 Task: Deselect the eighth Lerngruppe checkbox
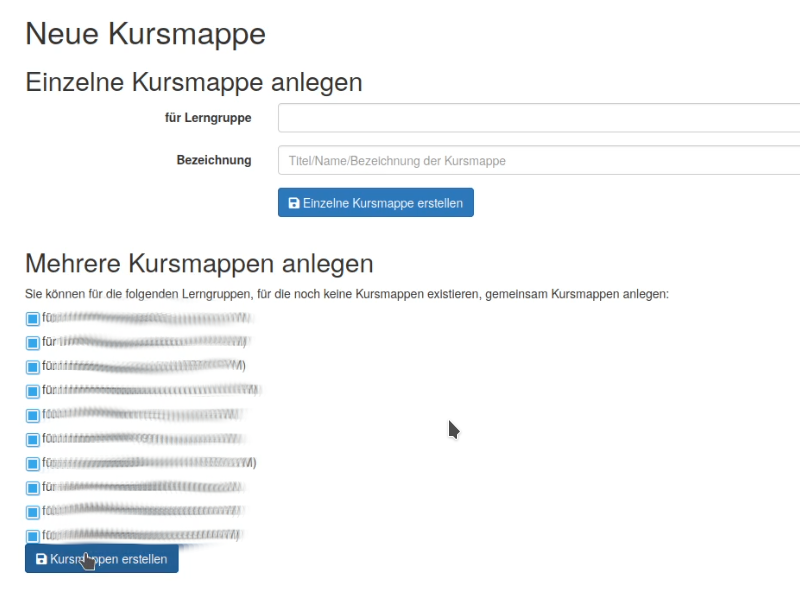pyautogui.click(x=32, y=488)
